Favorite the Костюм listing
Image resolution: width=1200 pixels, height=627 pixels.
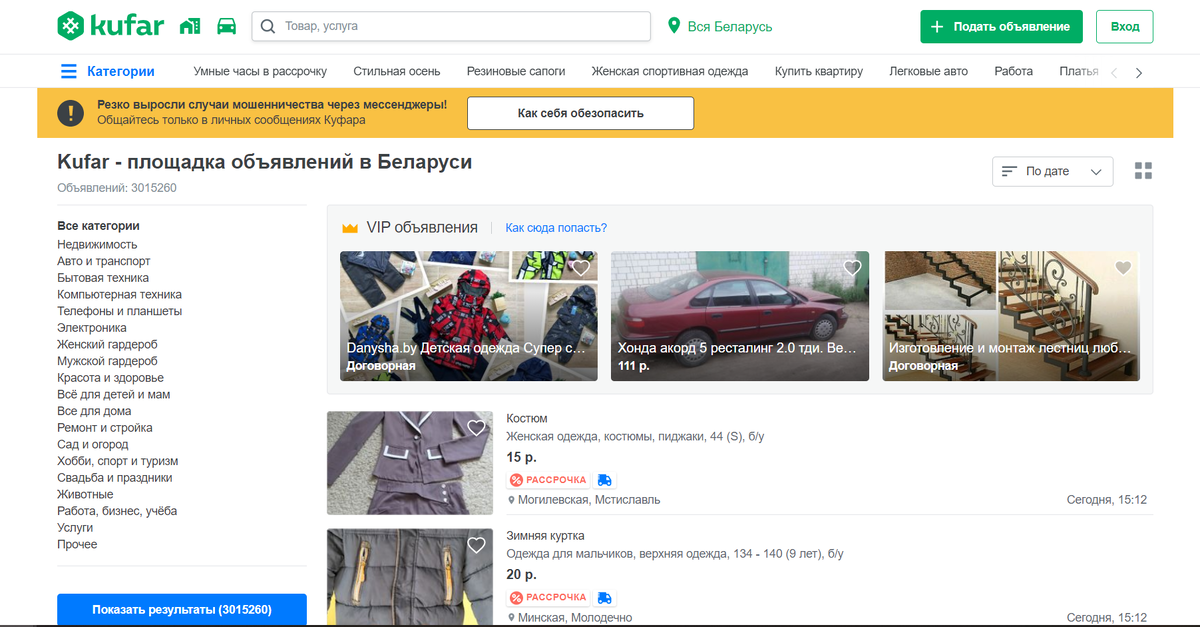coord(476,428)
